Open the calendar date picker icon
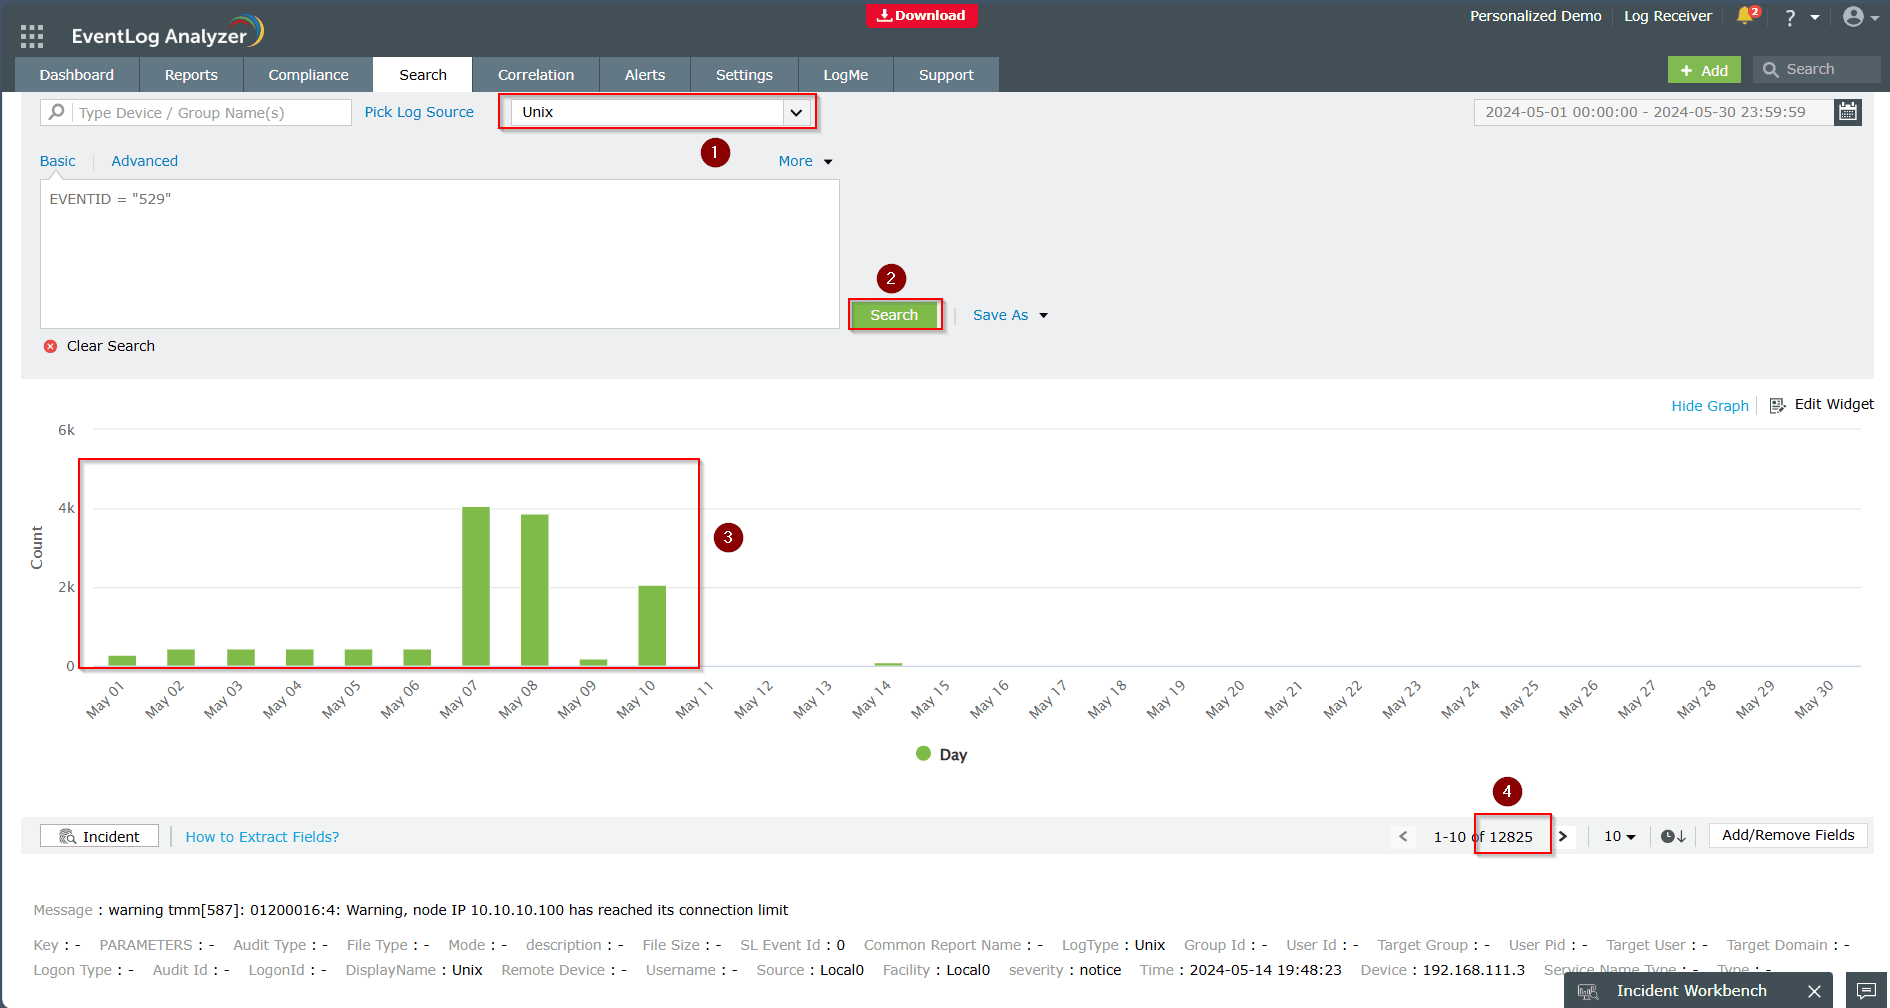 (x=1847, y=112)
